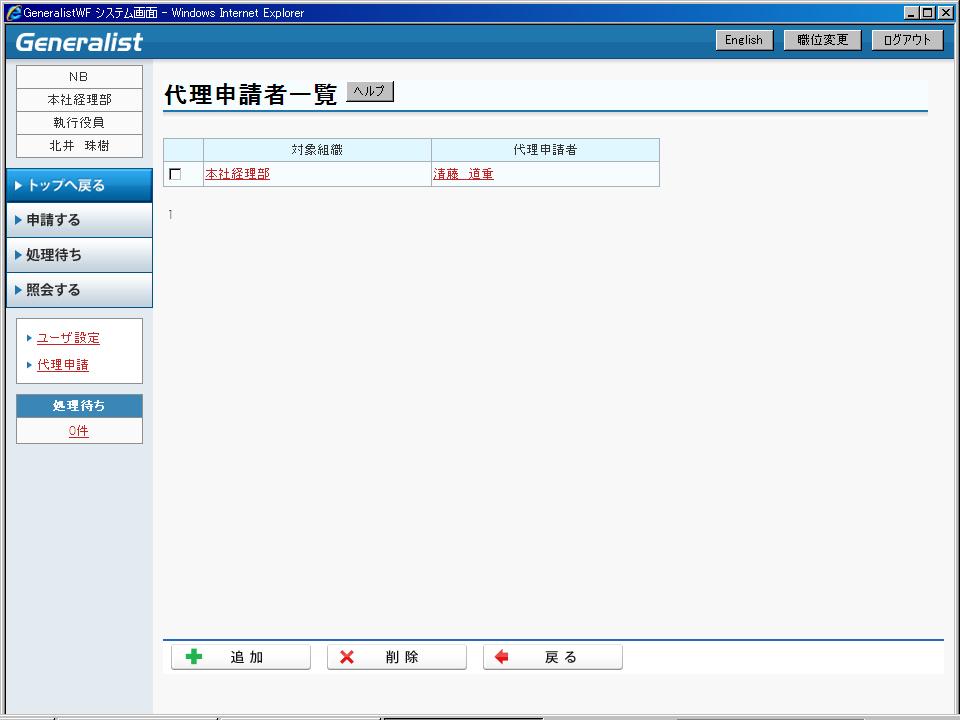Click the 処理待ち panel header above 0件
This screenshot has height=720, width=960.
[79, 405]
